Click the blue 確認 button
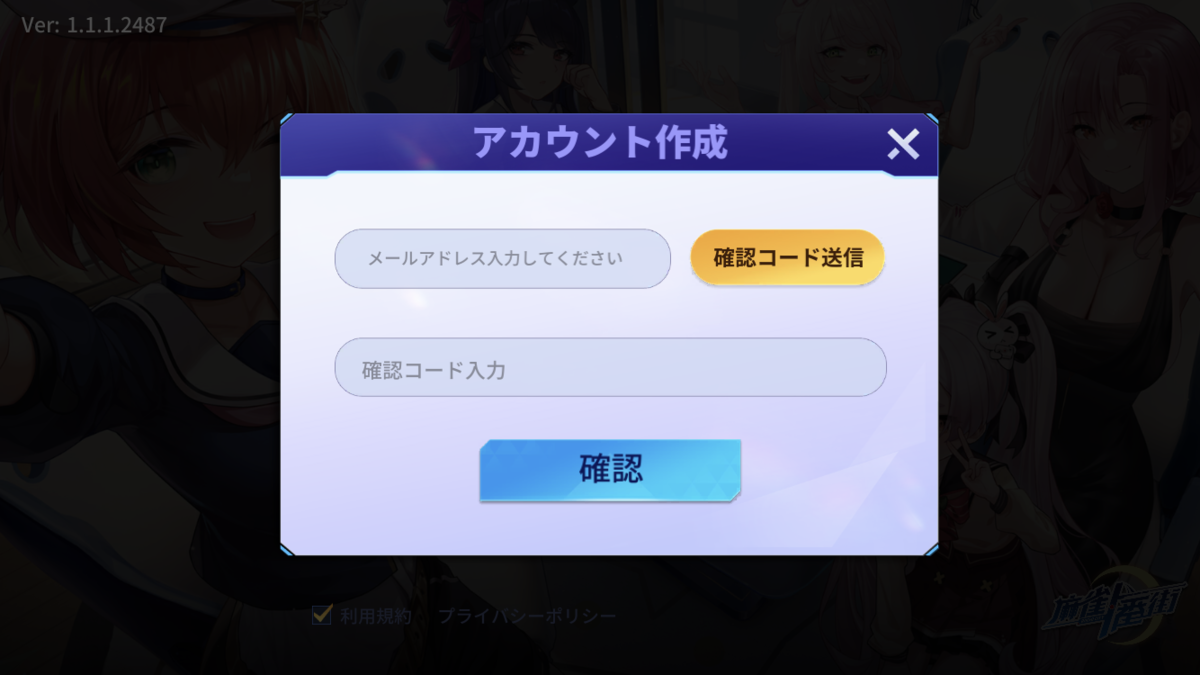The image size is (1200, 675). (x=610, y=470)
